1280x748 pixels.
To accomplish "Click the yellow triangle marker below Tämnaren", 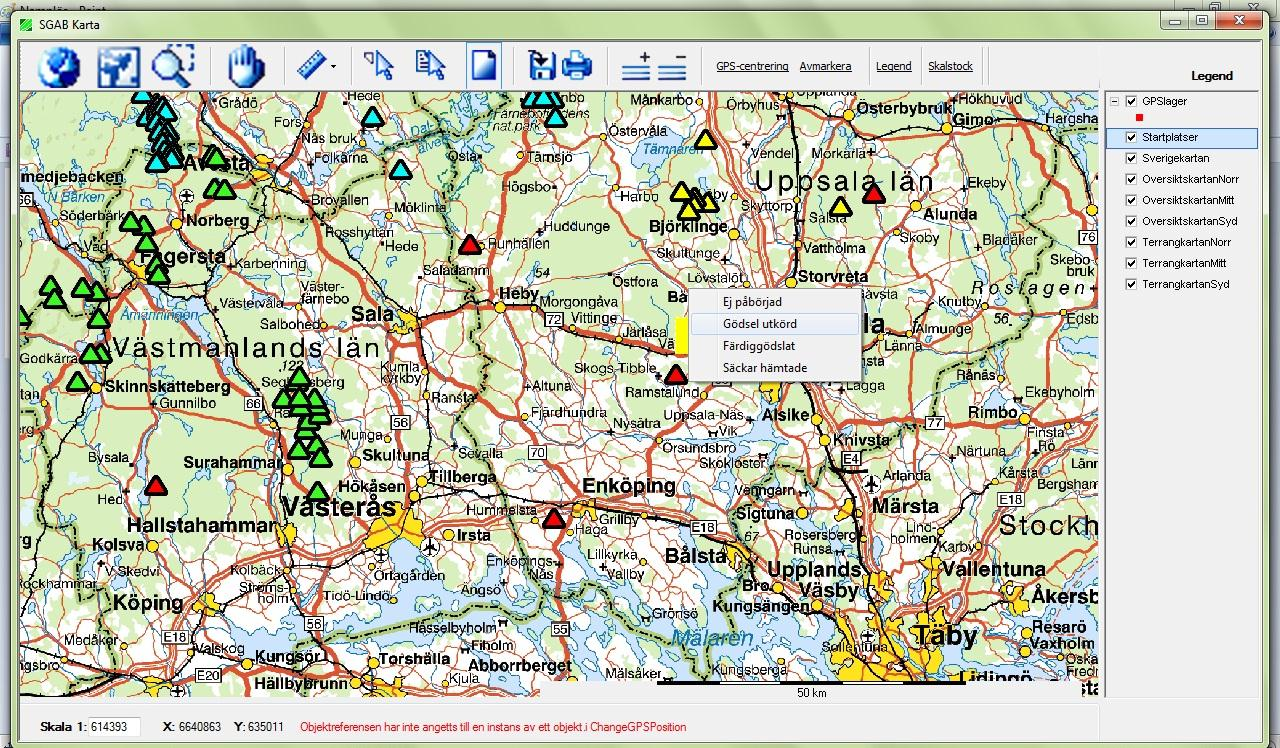I will coord(706,140).
